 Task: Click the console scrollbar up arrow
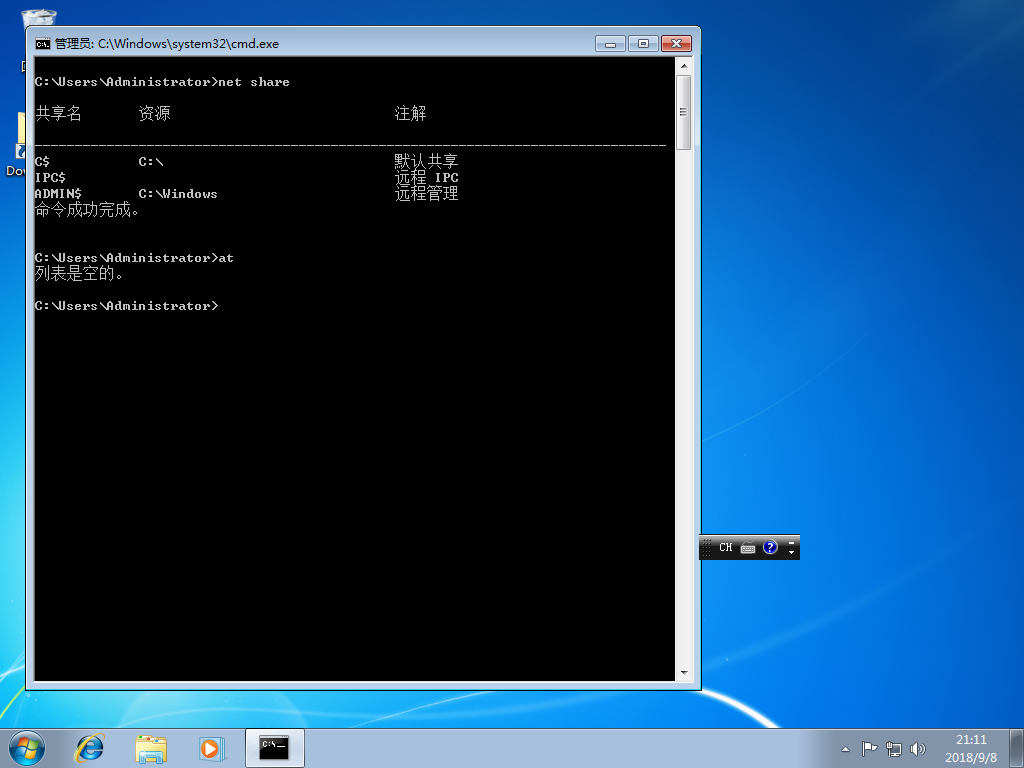point(684,66)
